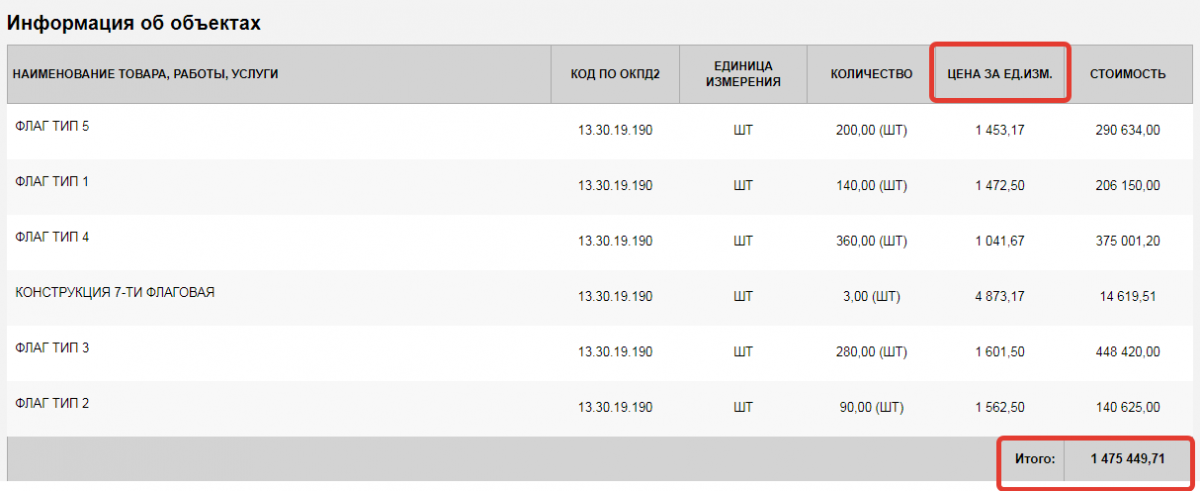Click the 'Единица измерения' column header

(742, 74)
